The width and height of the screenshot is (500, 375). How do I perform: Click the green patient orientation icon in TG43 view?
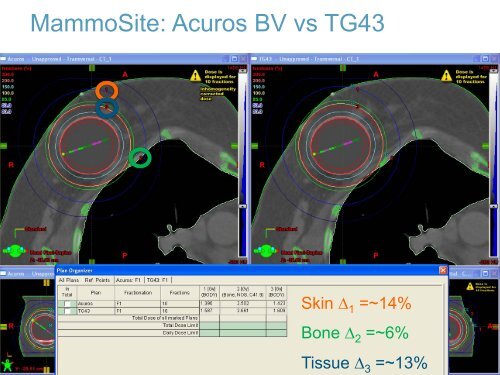tap(266, 251)
